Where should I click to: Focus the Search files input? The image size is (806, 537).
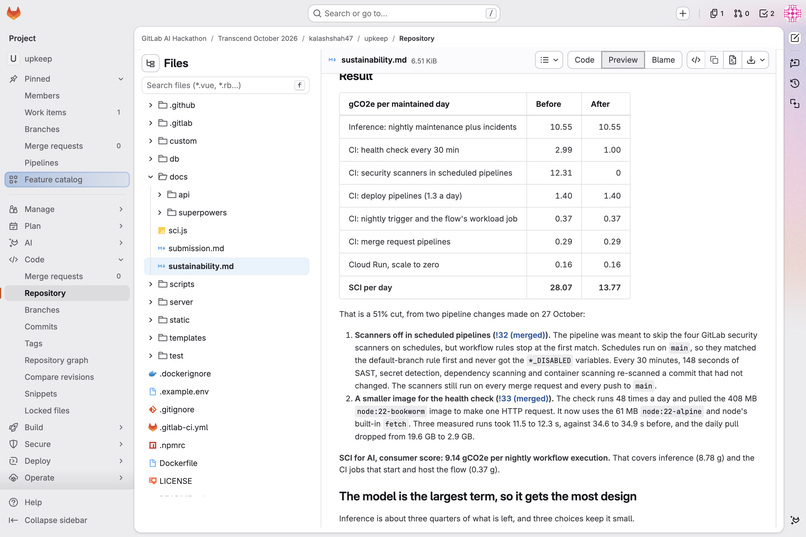pos(225,85)
